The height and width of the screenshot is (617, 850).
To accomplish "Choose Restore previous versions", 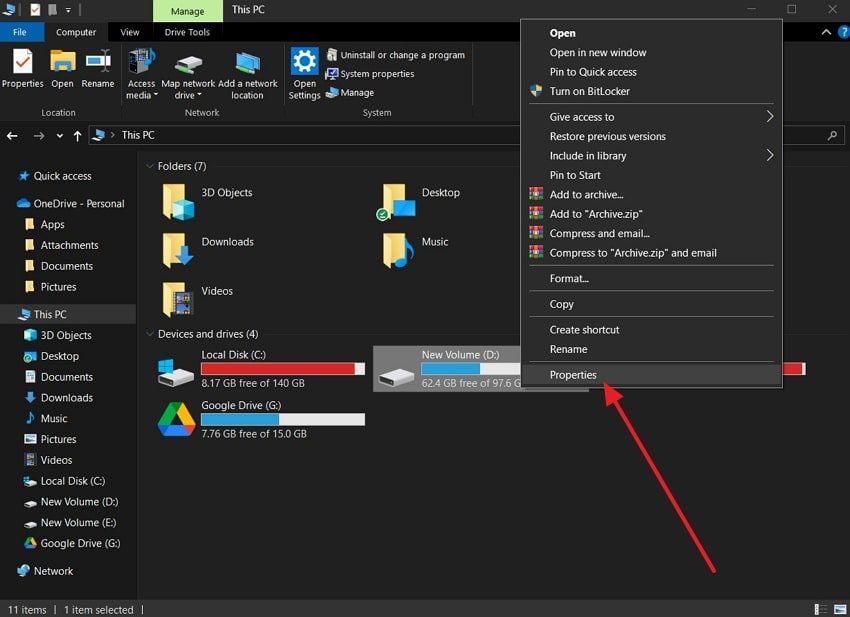I will [651, 137].
